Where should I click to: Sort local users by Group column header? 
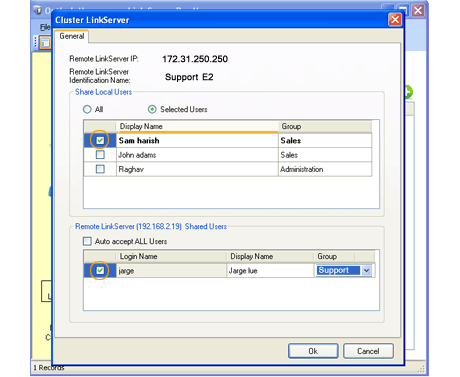[x=325, y=126]
